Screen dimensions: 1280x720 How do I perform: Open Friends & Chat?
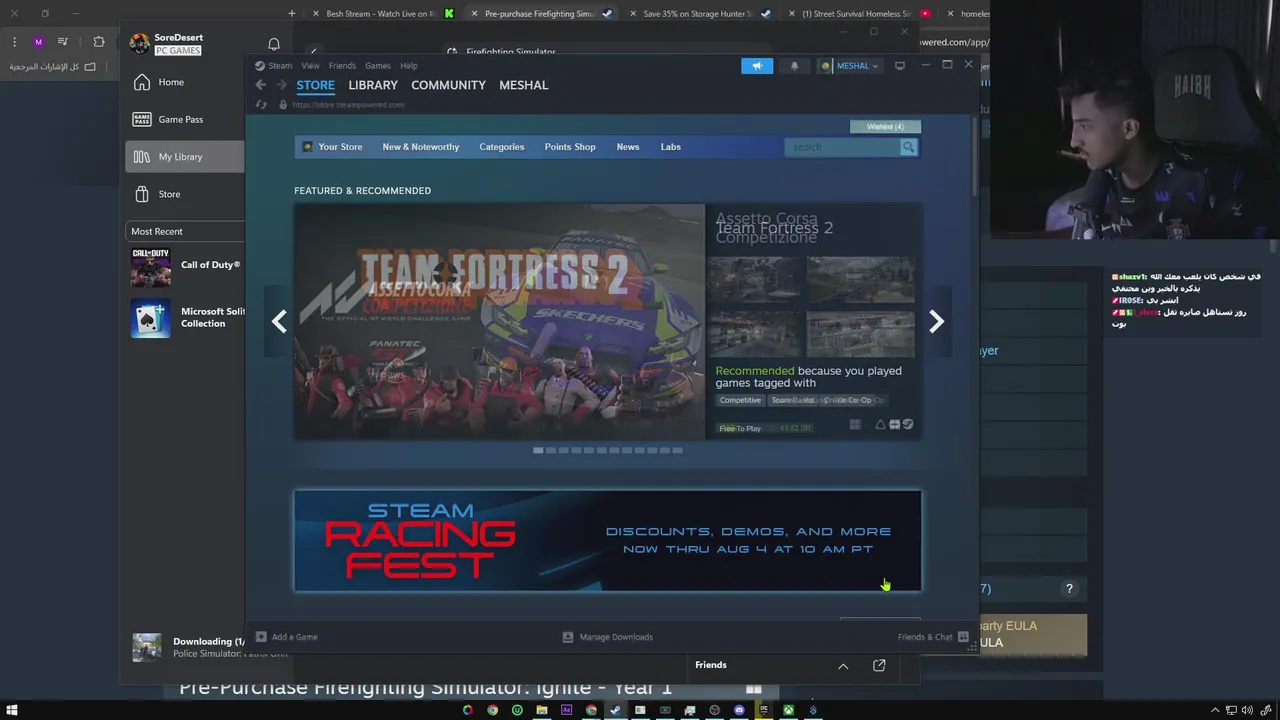click(933, 637)
